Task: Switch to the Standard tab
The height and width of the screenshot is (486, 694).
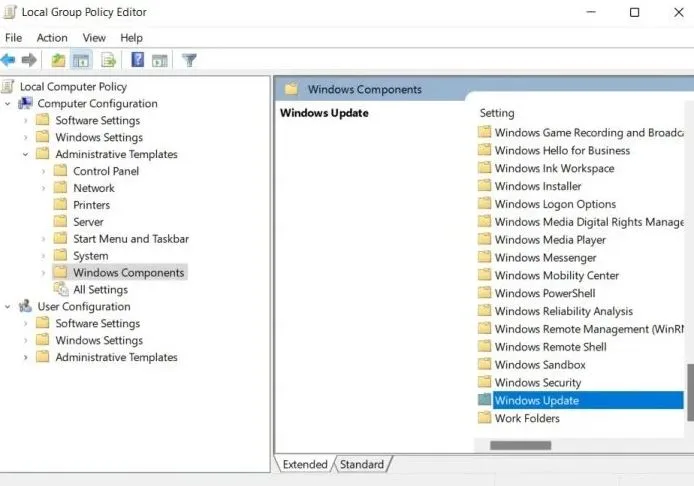Action: point(362,464)
